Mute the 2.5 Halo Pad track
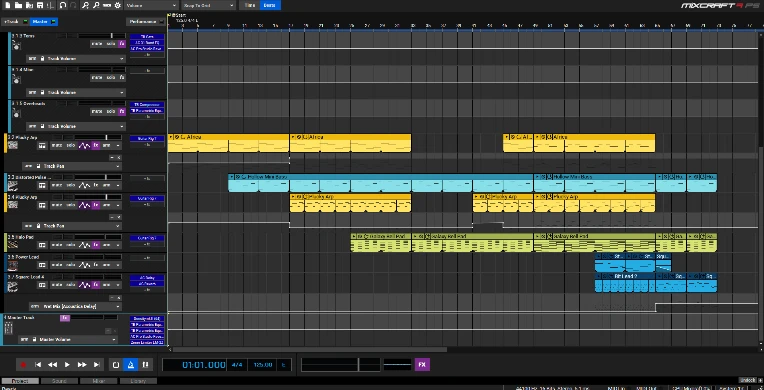 (57, 245)
